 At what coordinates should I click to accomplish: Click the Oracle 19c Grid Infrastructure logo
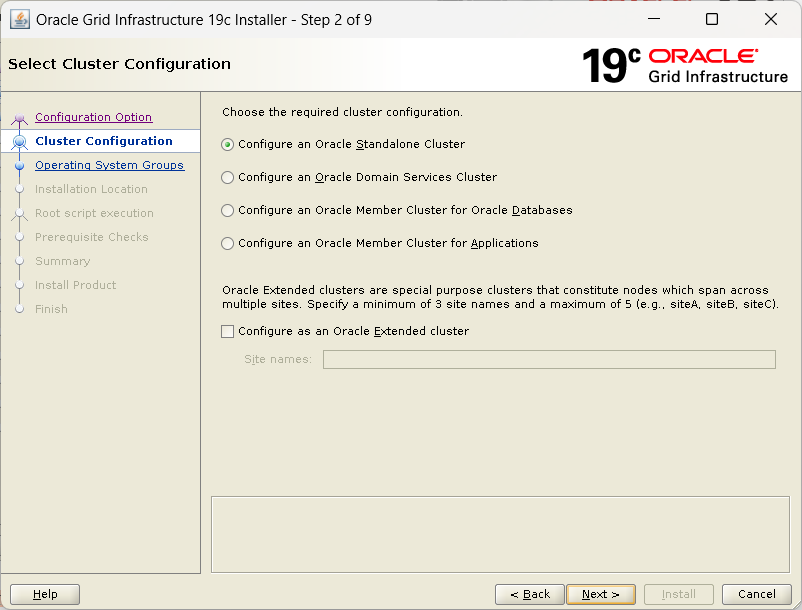pos(685,65)
